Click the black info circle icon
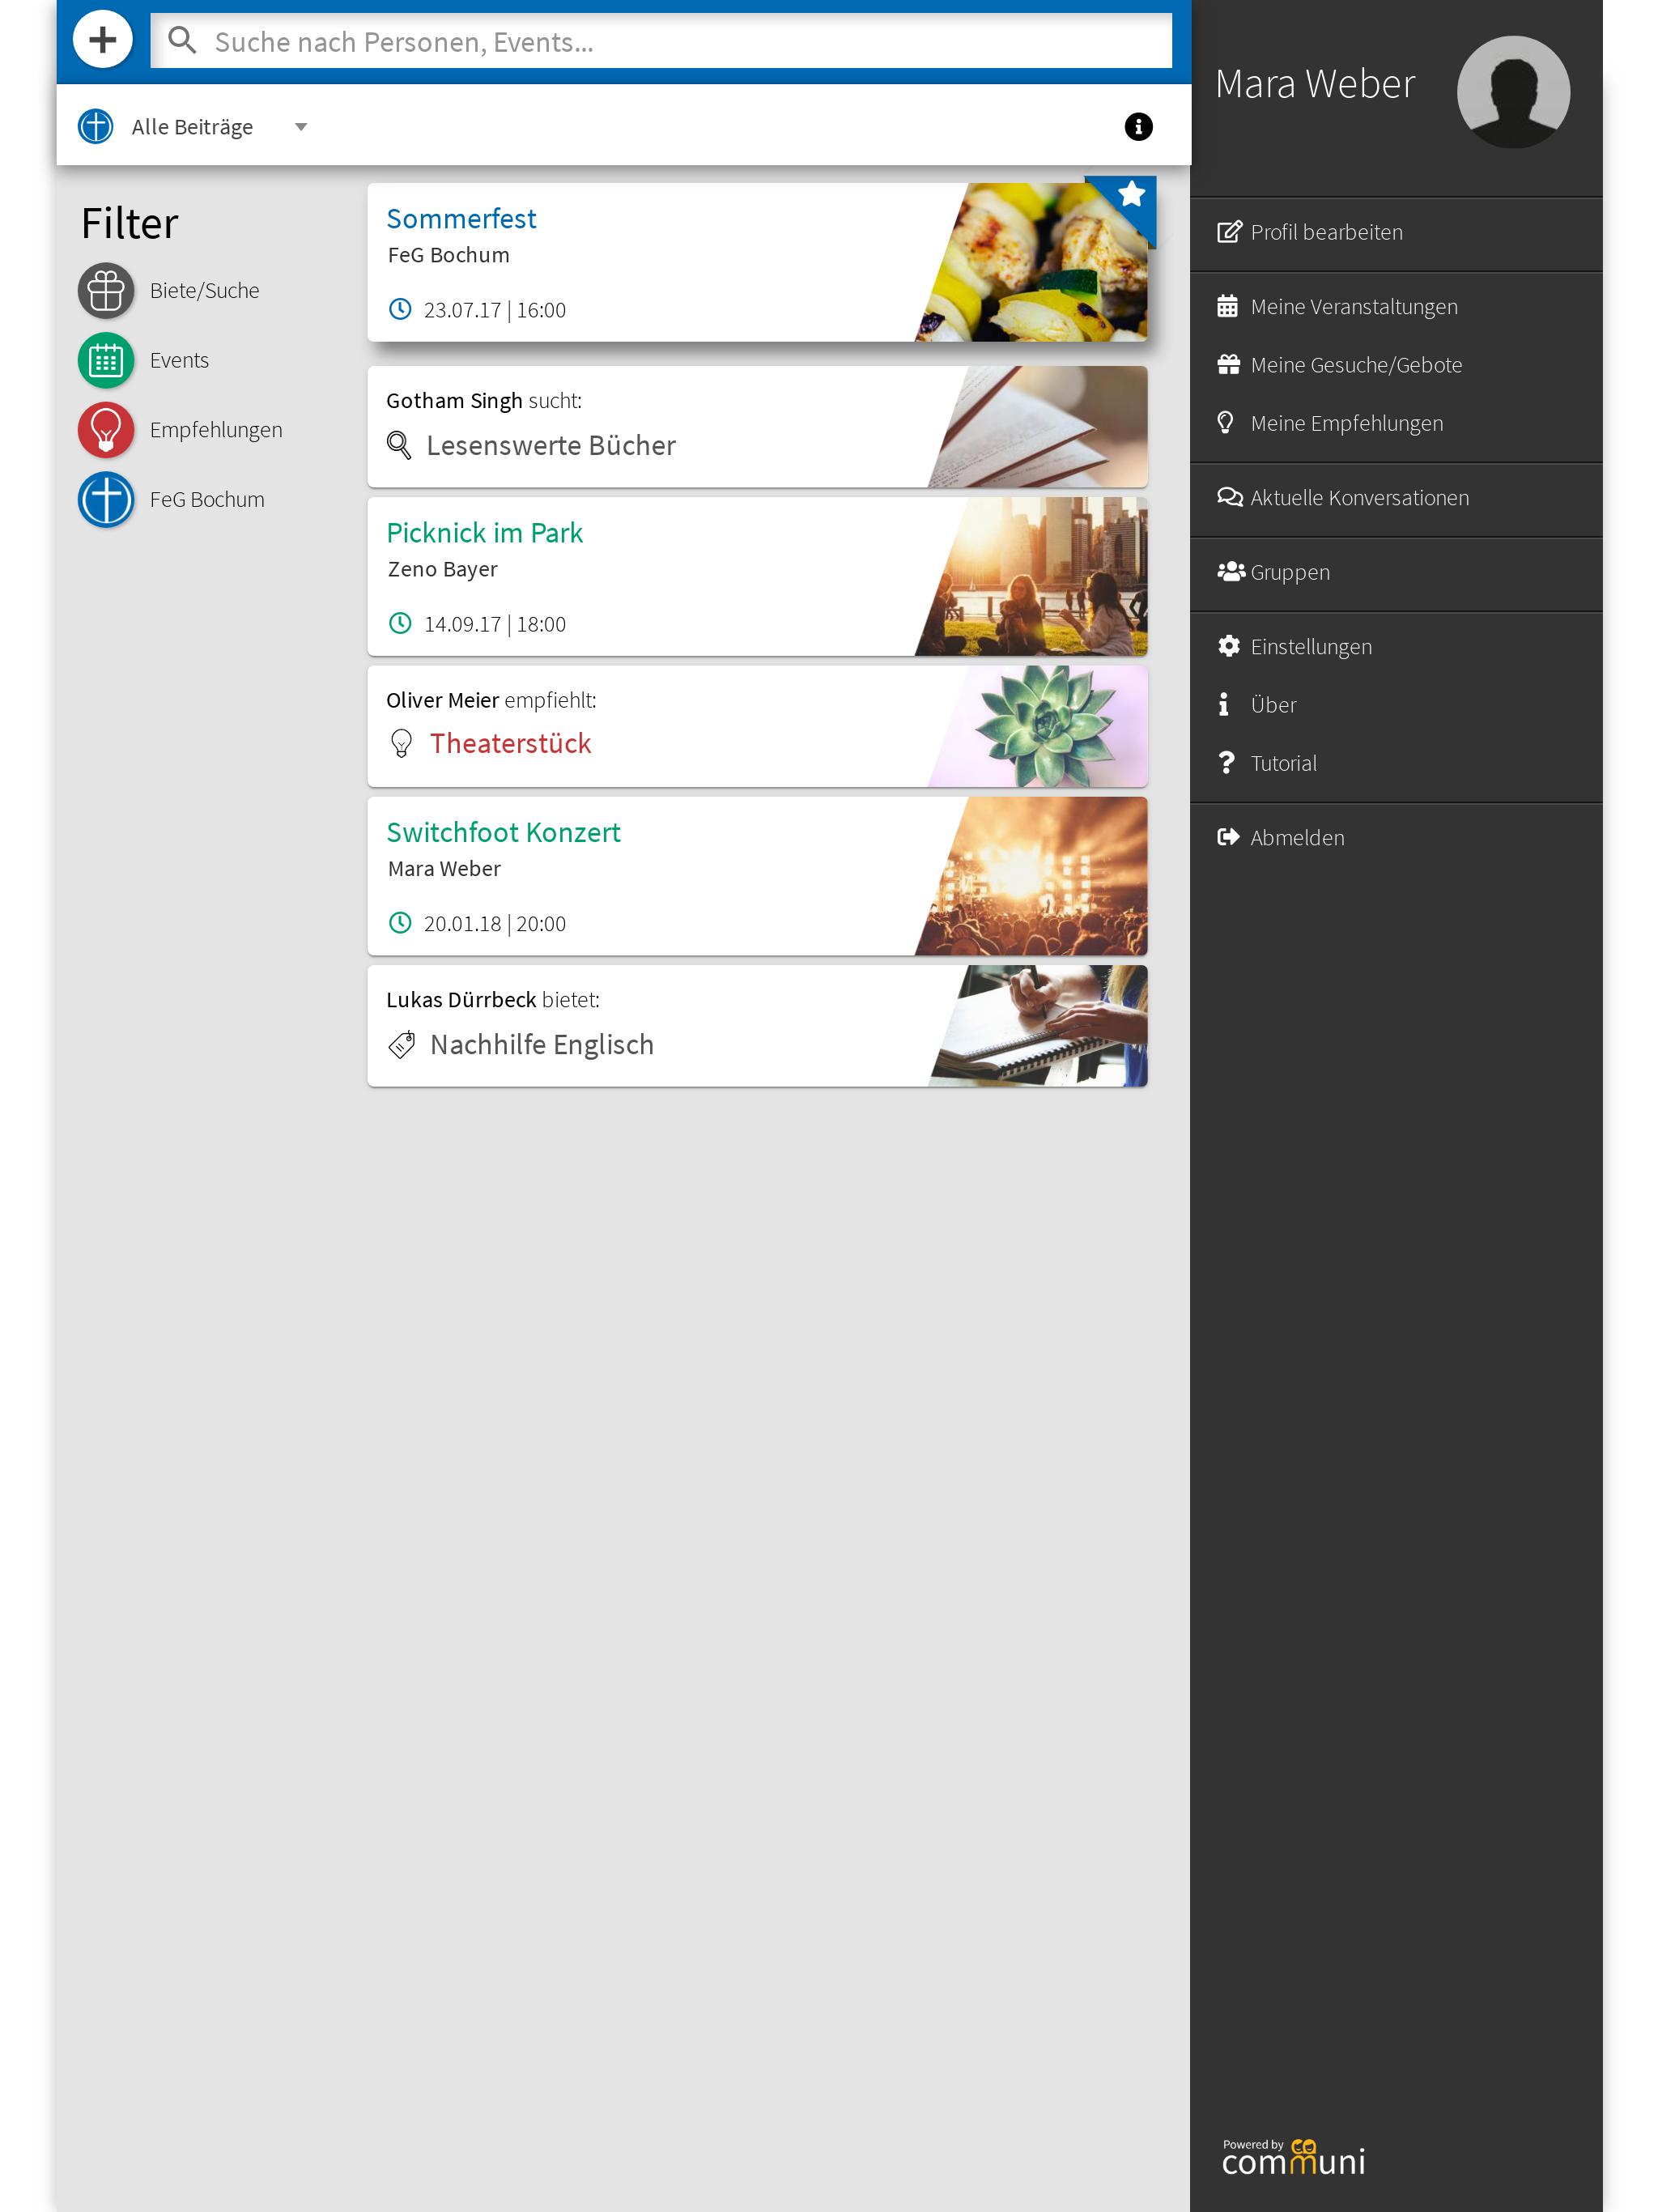Screen dimensions: 1658x2212 click(1137, 127)
